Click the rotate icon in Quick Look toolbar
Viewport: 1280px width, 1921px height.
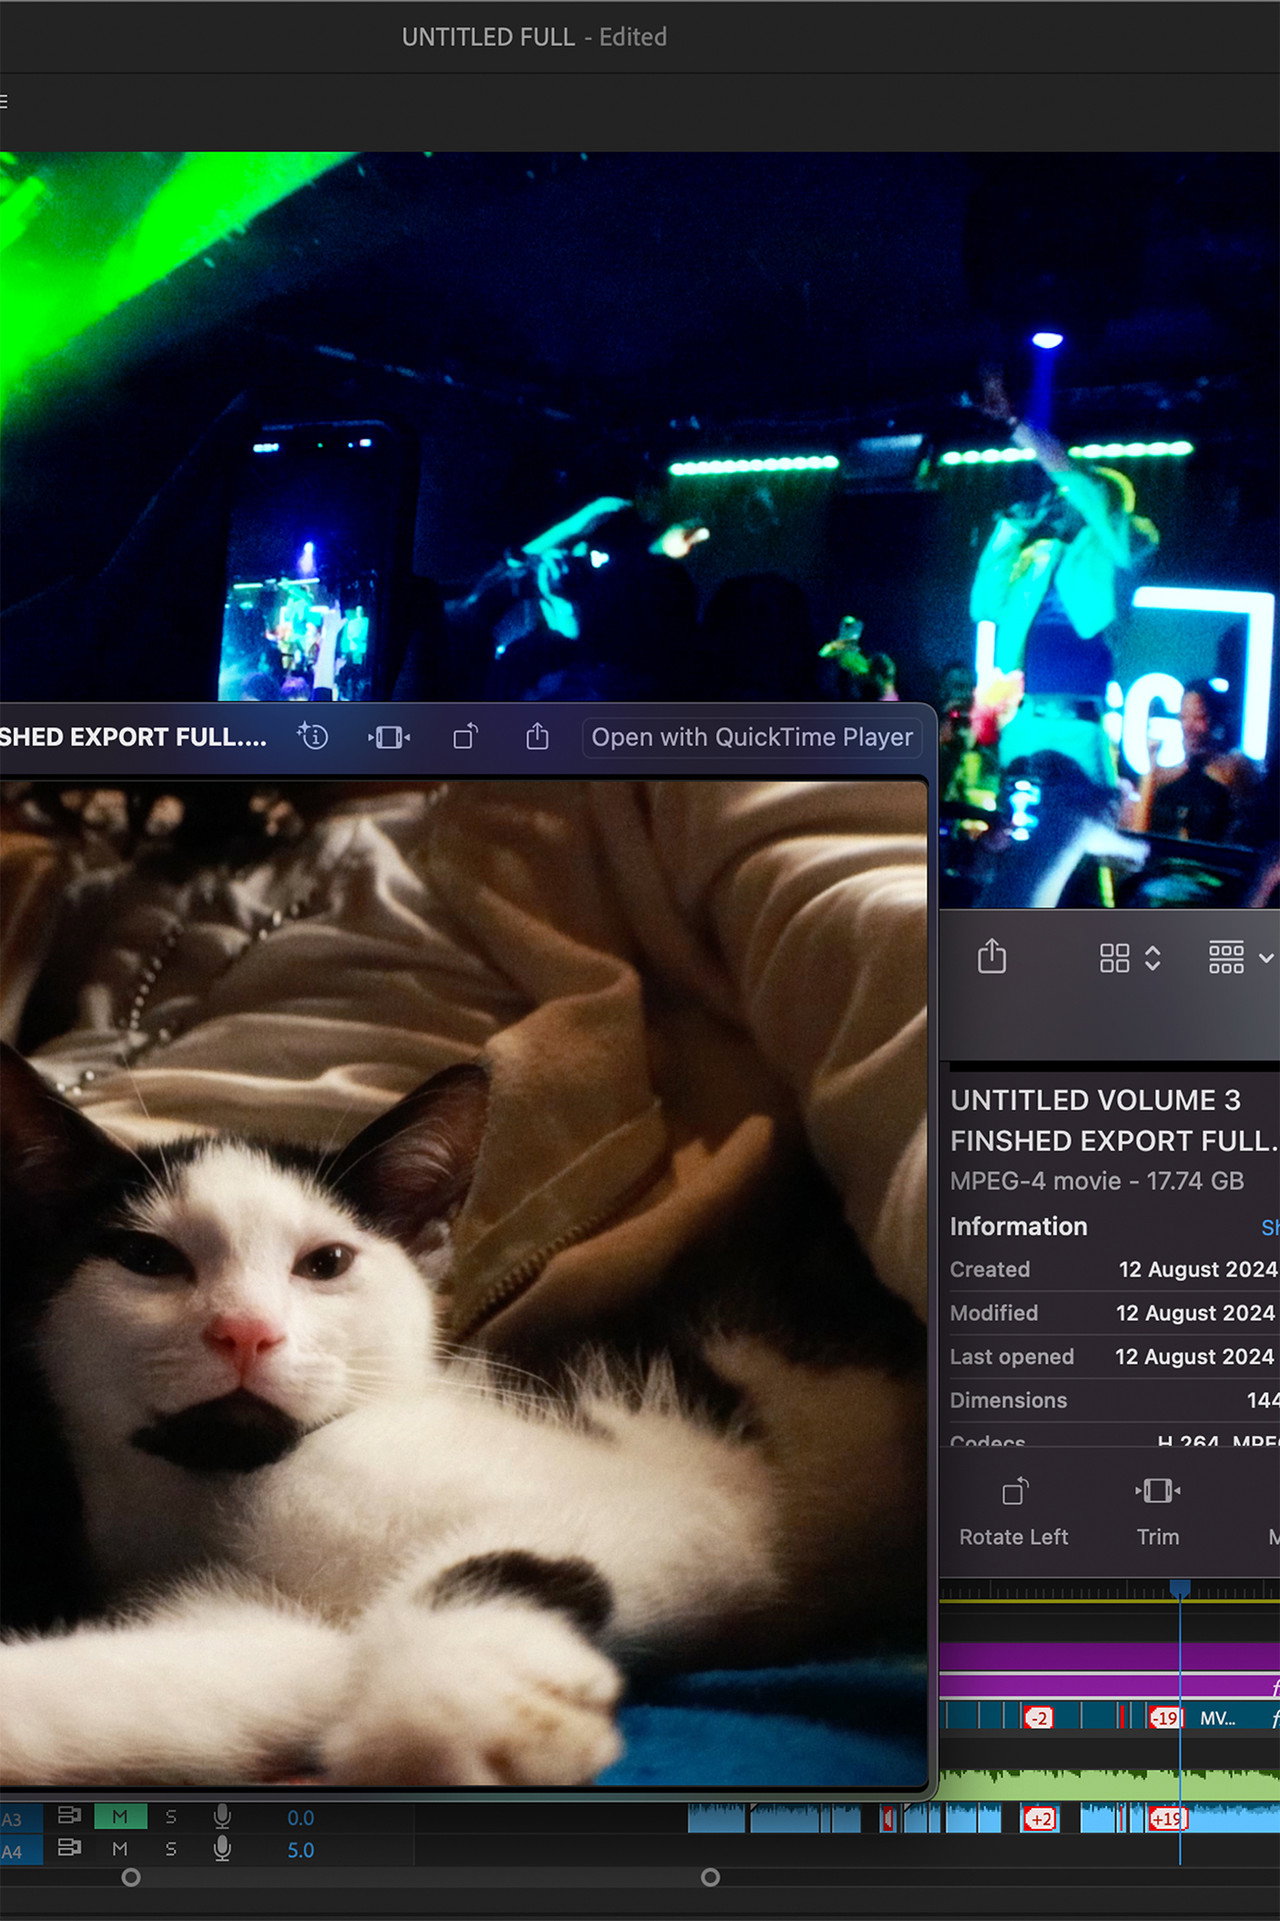[x=466, y=737]
